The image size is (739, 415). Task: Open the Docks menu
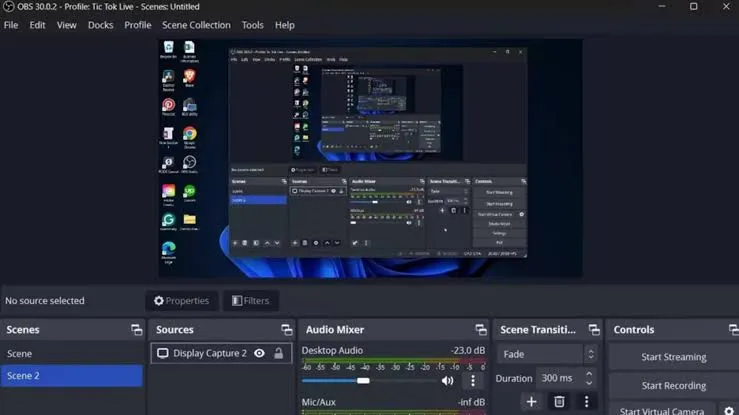click(100, 25)
